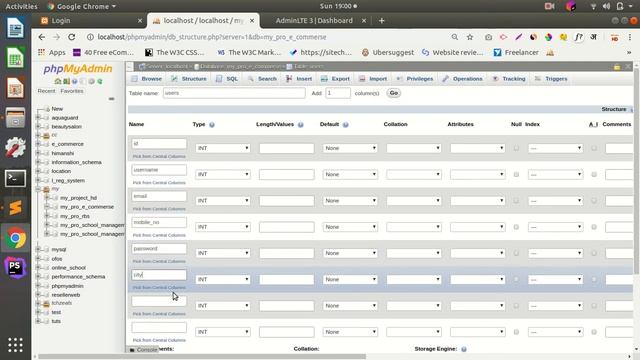Collapse the navigation panel link icon

pyautogui.click(x=111, y=99)
